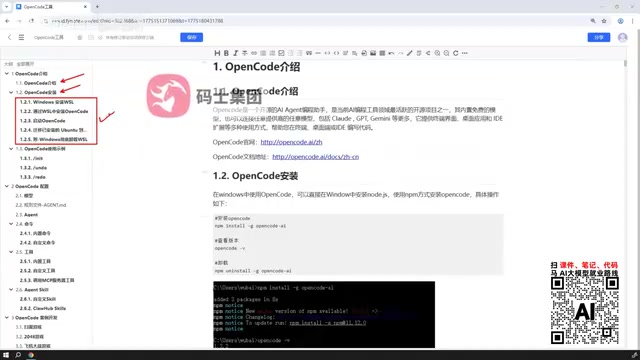Collapse the 1.2 OpenCode安装 outline node
The width and height of the screenshot is (640, 360).
11,92
